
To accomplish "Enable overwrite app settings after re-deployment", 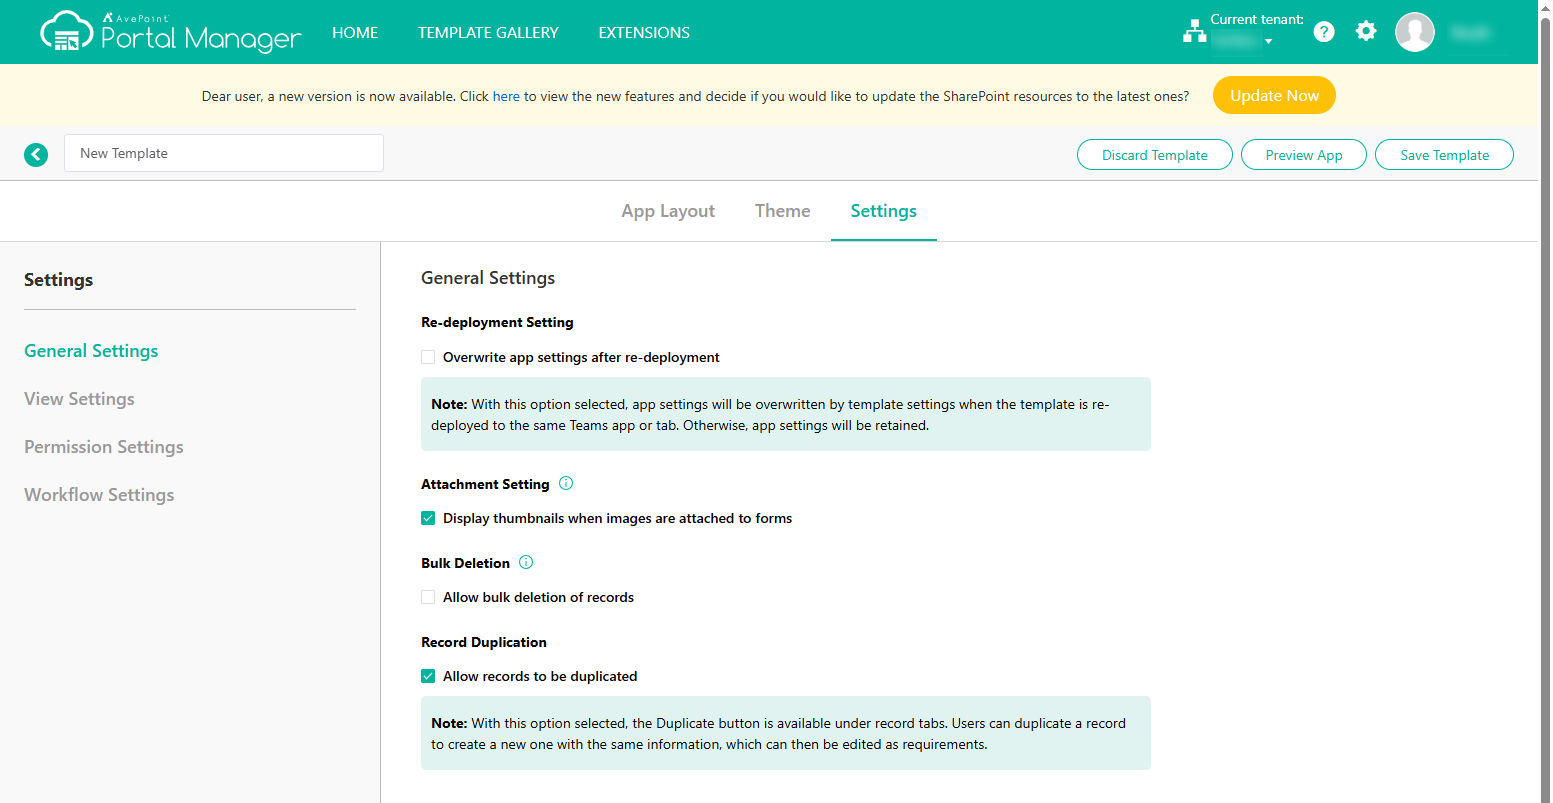I will [x=428, y=357].
